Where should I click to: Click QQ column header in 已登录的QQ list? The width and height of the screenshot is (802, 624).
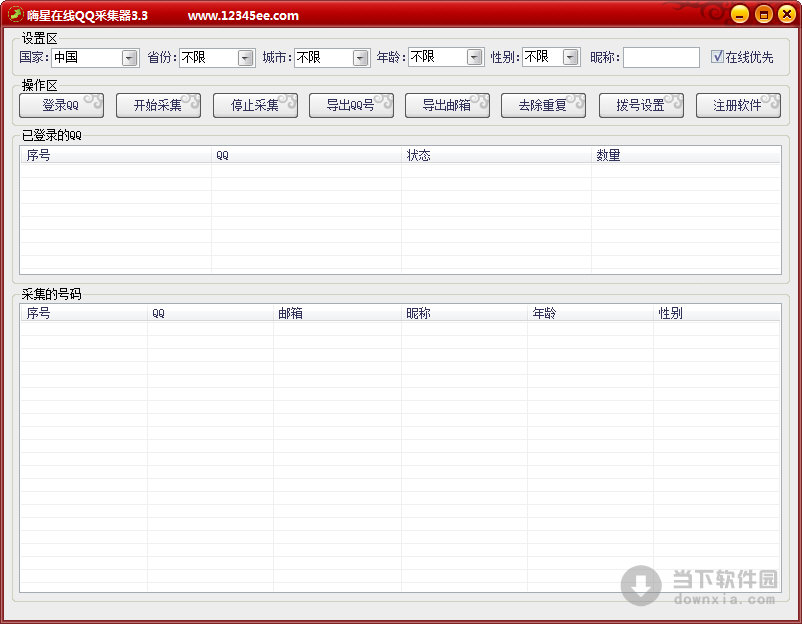coord(306,155)
